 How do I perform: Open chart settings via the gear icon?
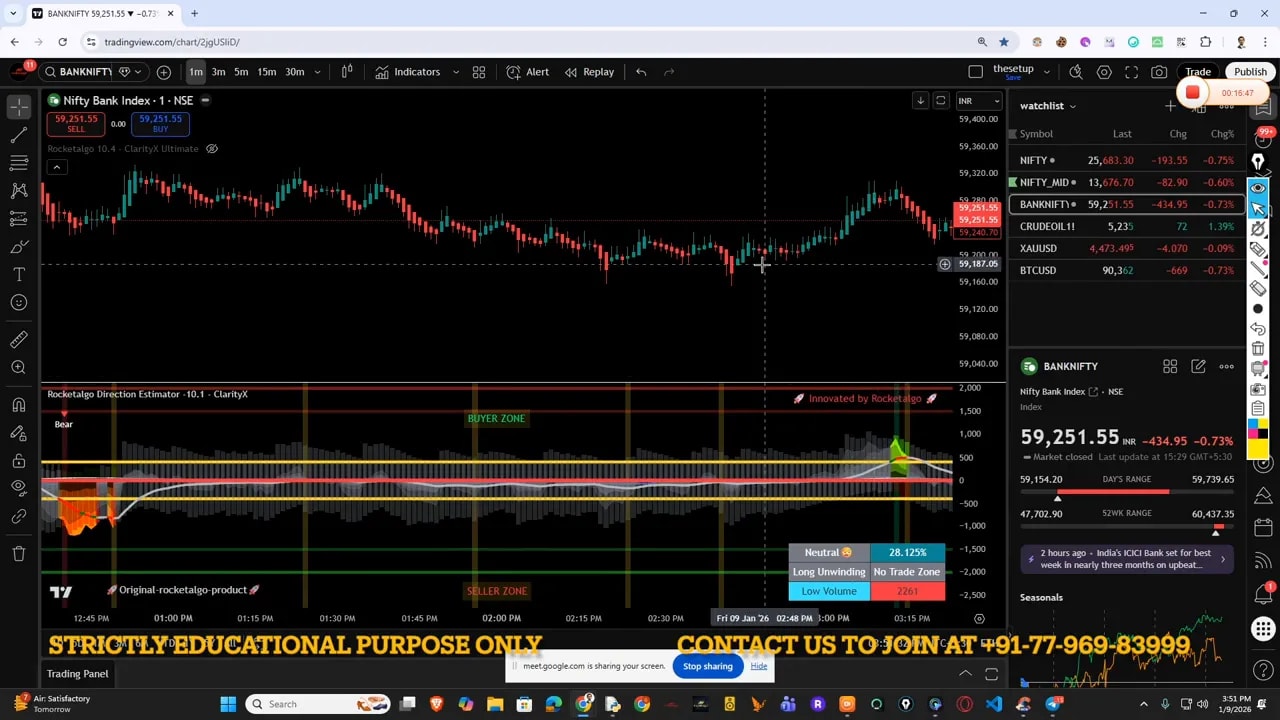pyautogui.click(x=1104, y=72)
